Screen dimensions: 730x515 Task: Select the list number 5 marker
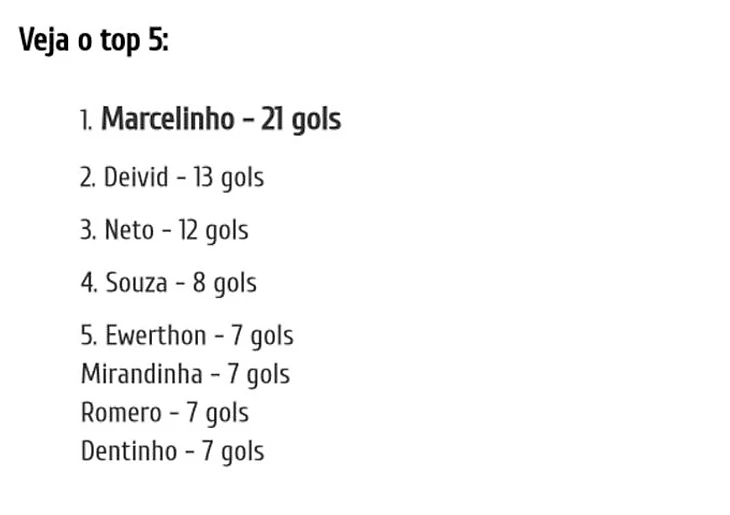coord(88,335)
